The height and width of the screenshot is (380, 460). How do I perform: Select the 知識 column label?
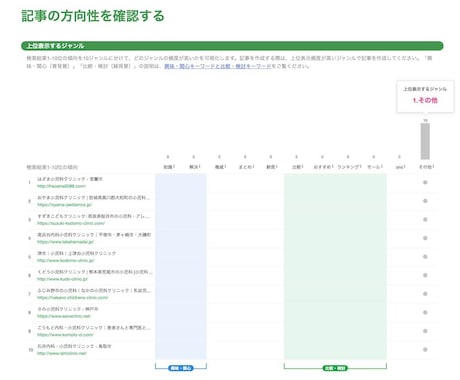click(x=168, y=167)
